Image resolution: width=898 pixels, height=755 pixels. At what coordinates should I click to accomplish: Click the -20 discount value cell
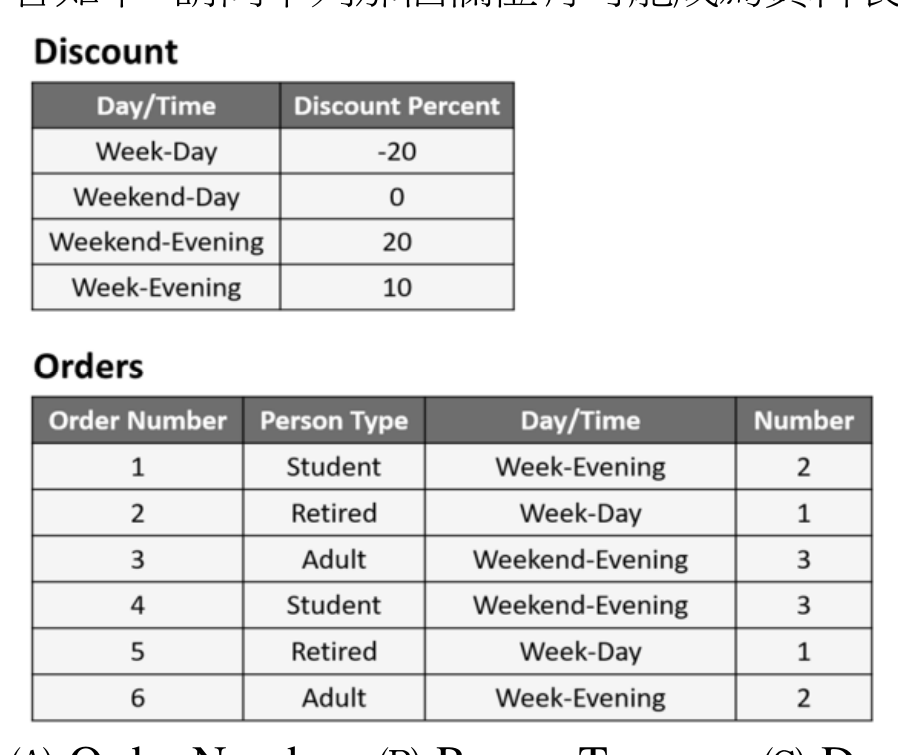397,151
